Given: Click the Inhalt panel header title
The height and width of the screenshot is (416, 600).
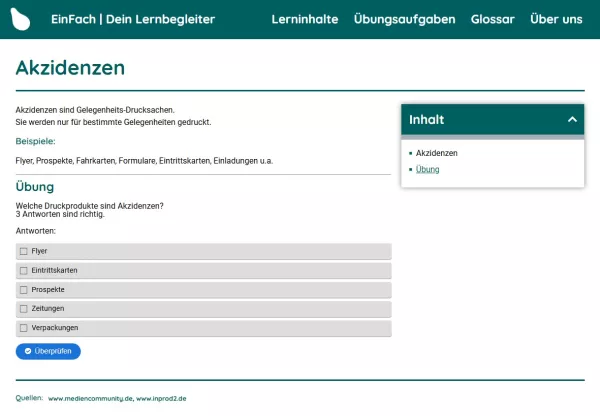Looking at the screenshot, I should click(426, 119).
